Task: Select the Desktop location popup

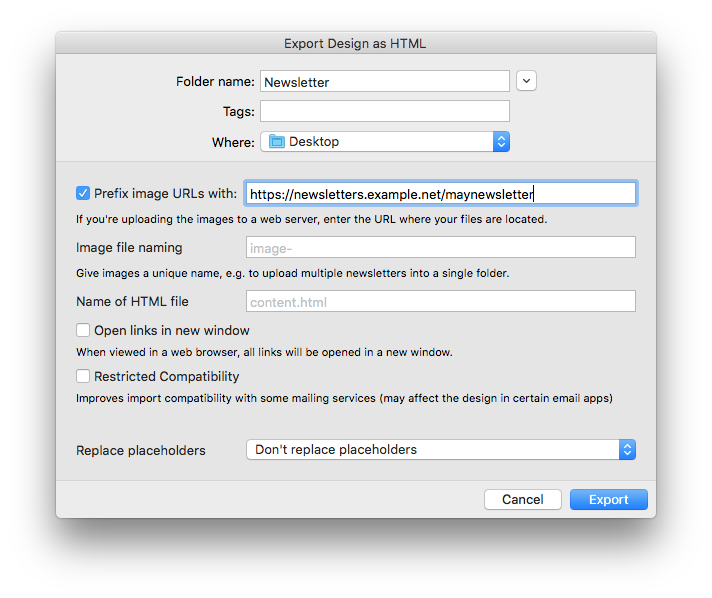Action: (x=385, y=142)
